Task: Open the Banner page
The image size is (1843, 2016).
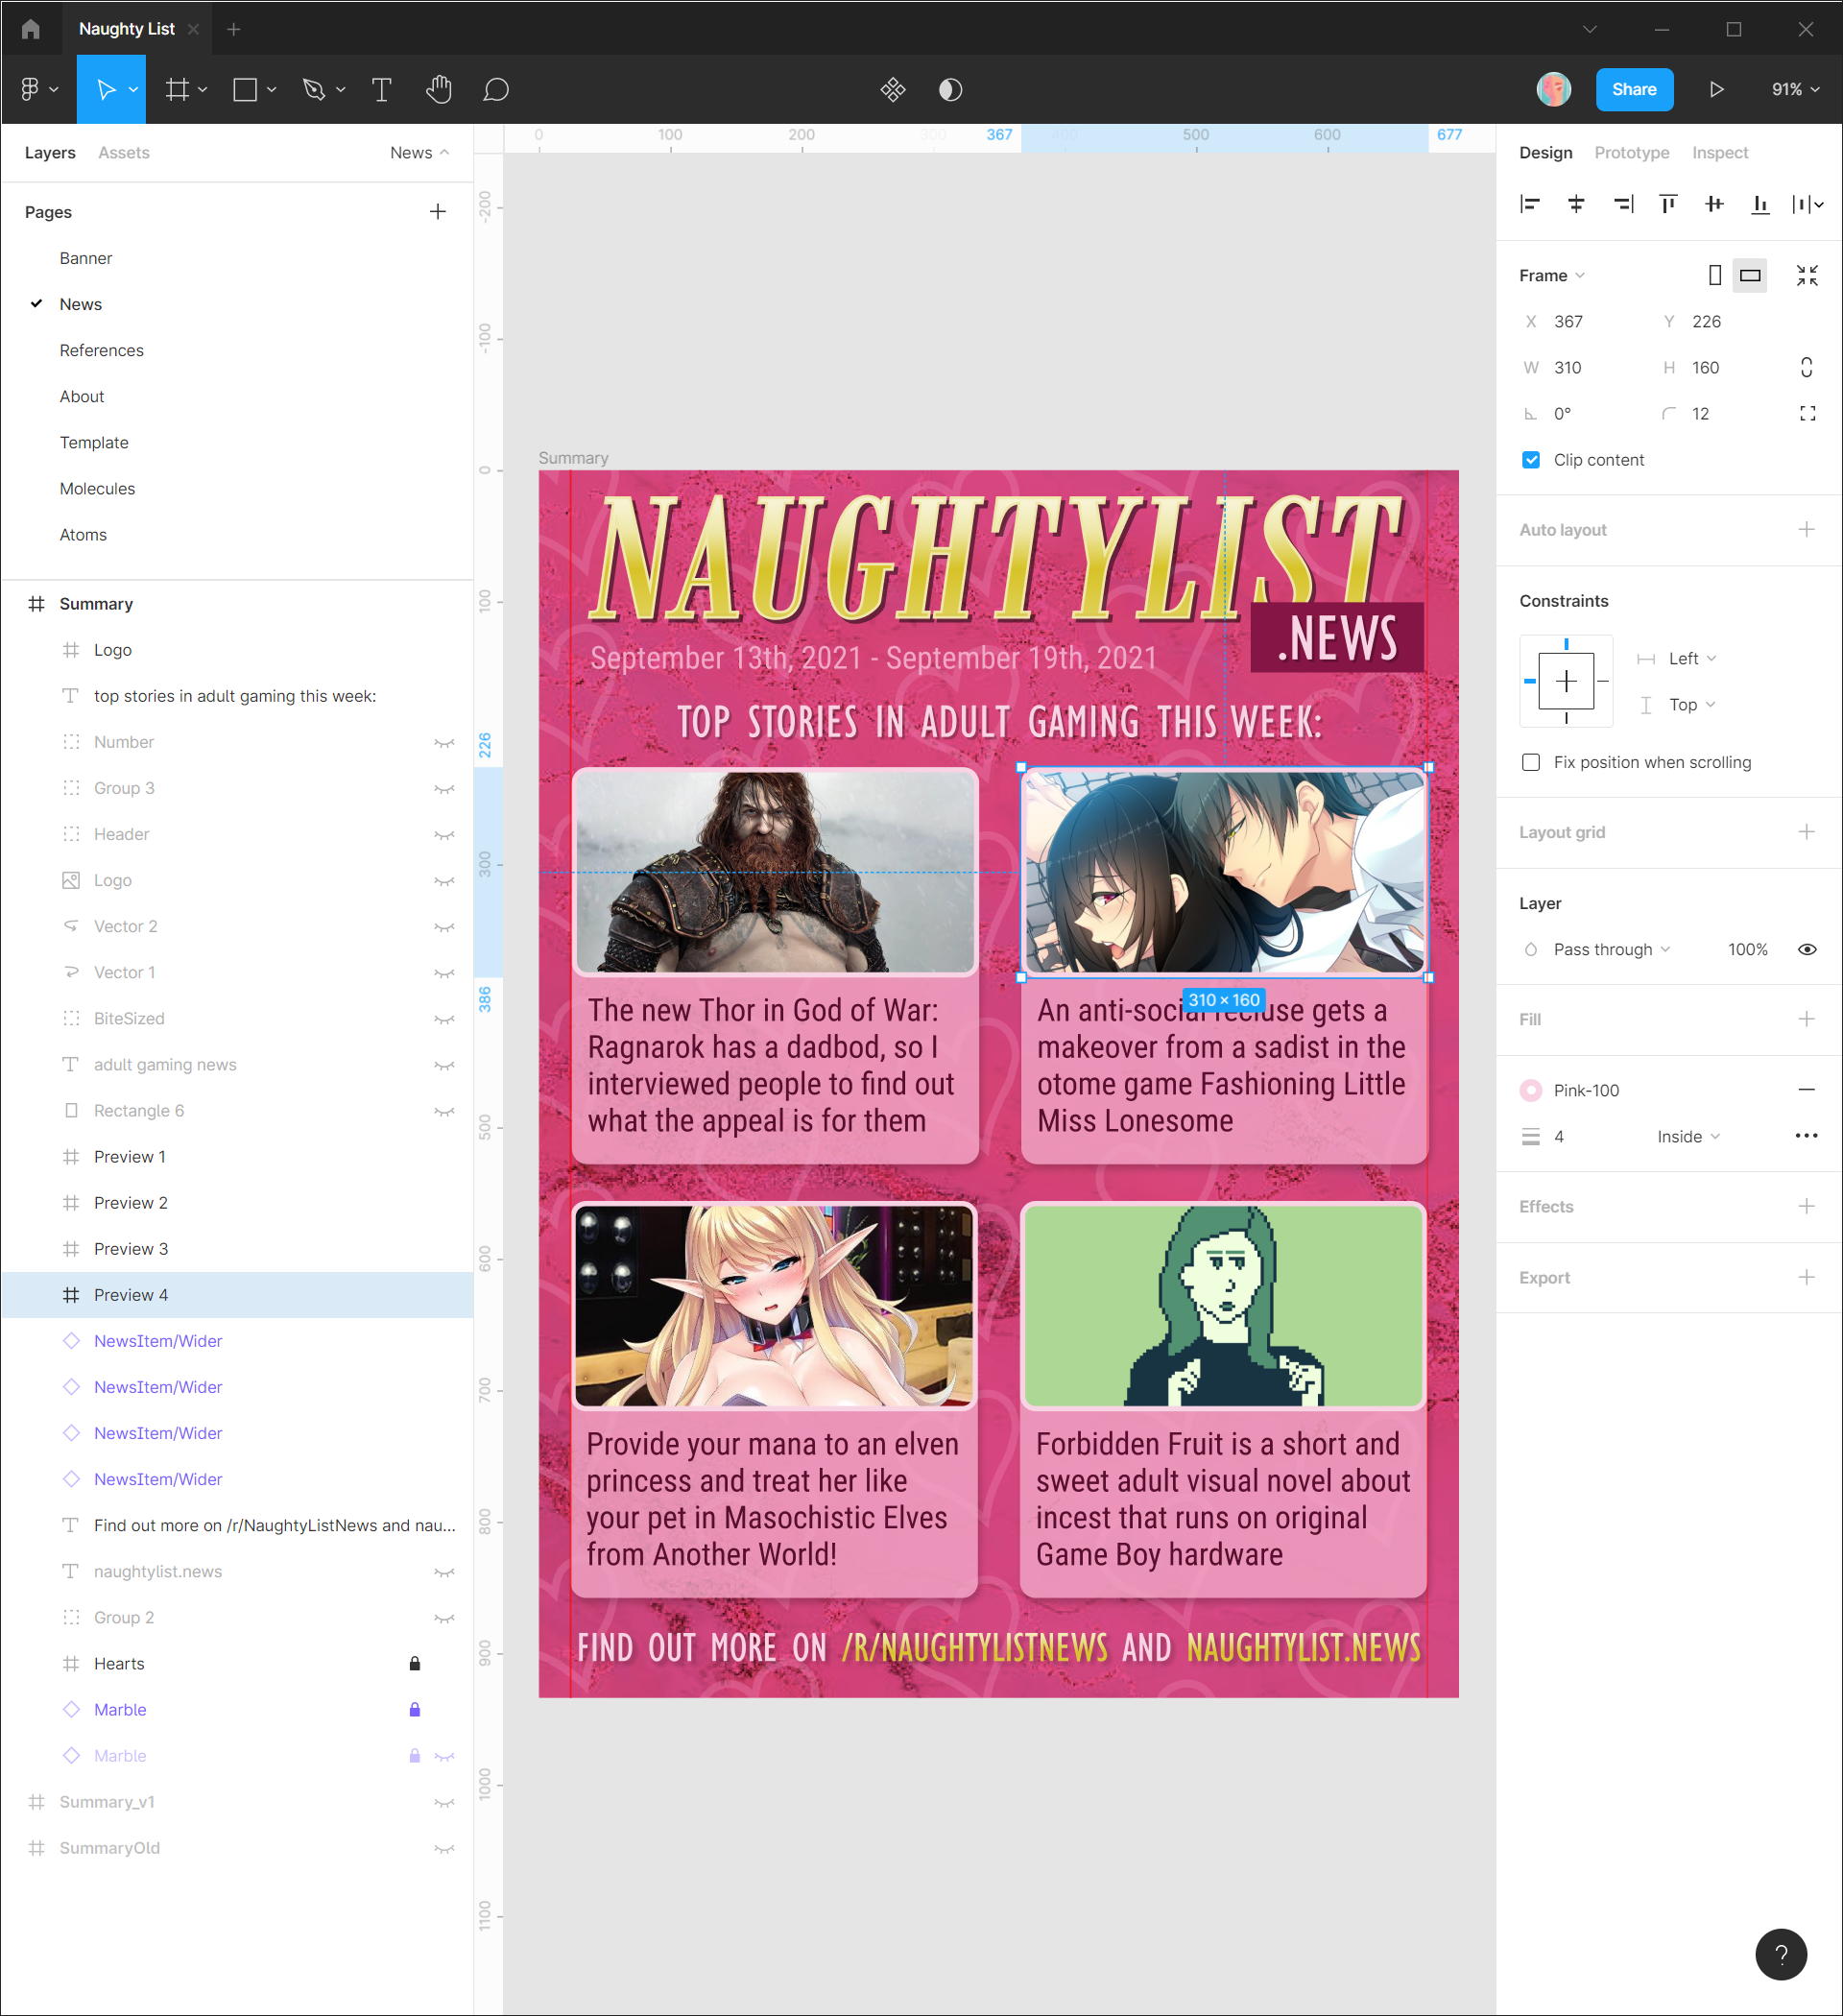Action: click(x=85, y=258)
